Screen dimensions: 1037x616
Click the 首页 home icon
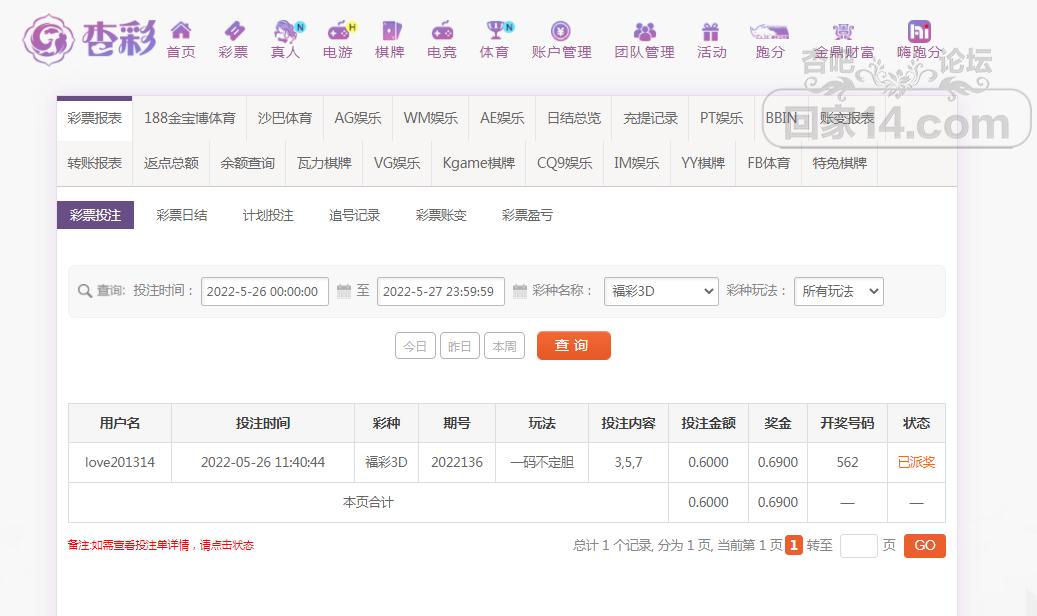(x=181, y=31)
